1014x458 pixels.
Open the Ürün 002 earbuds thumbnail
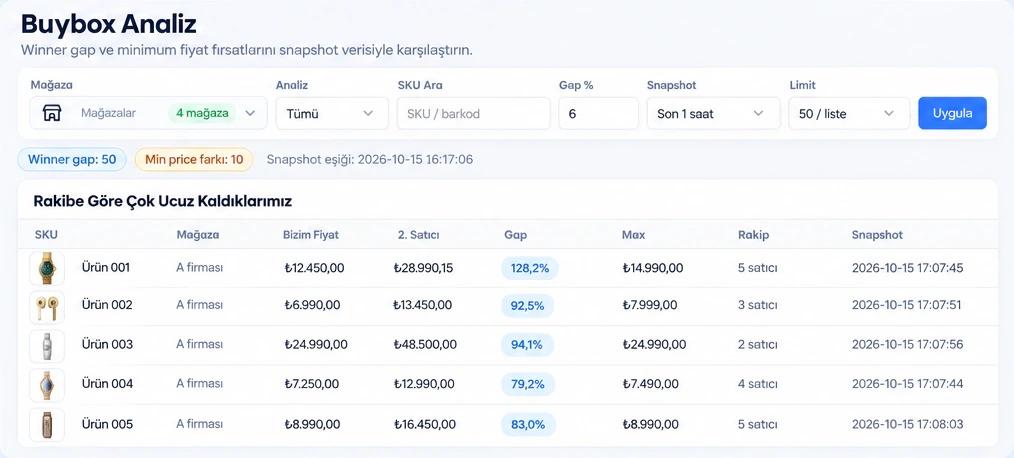pos(47,307)
